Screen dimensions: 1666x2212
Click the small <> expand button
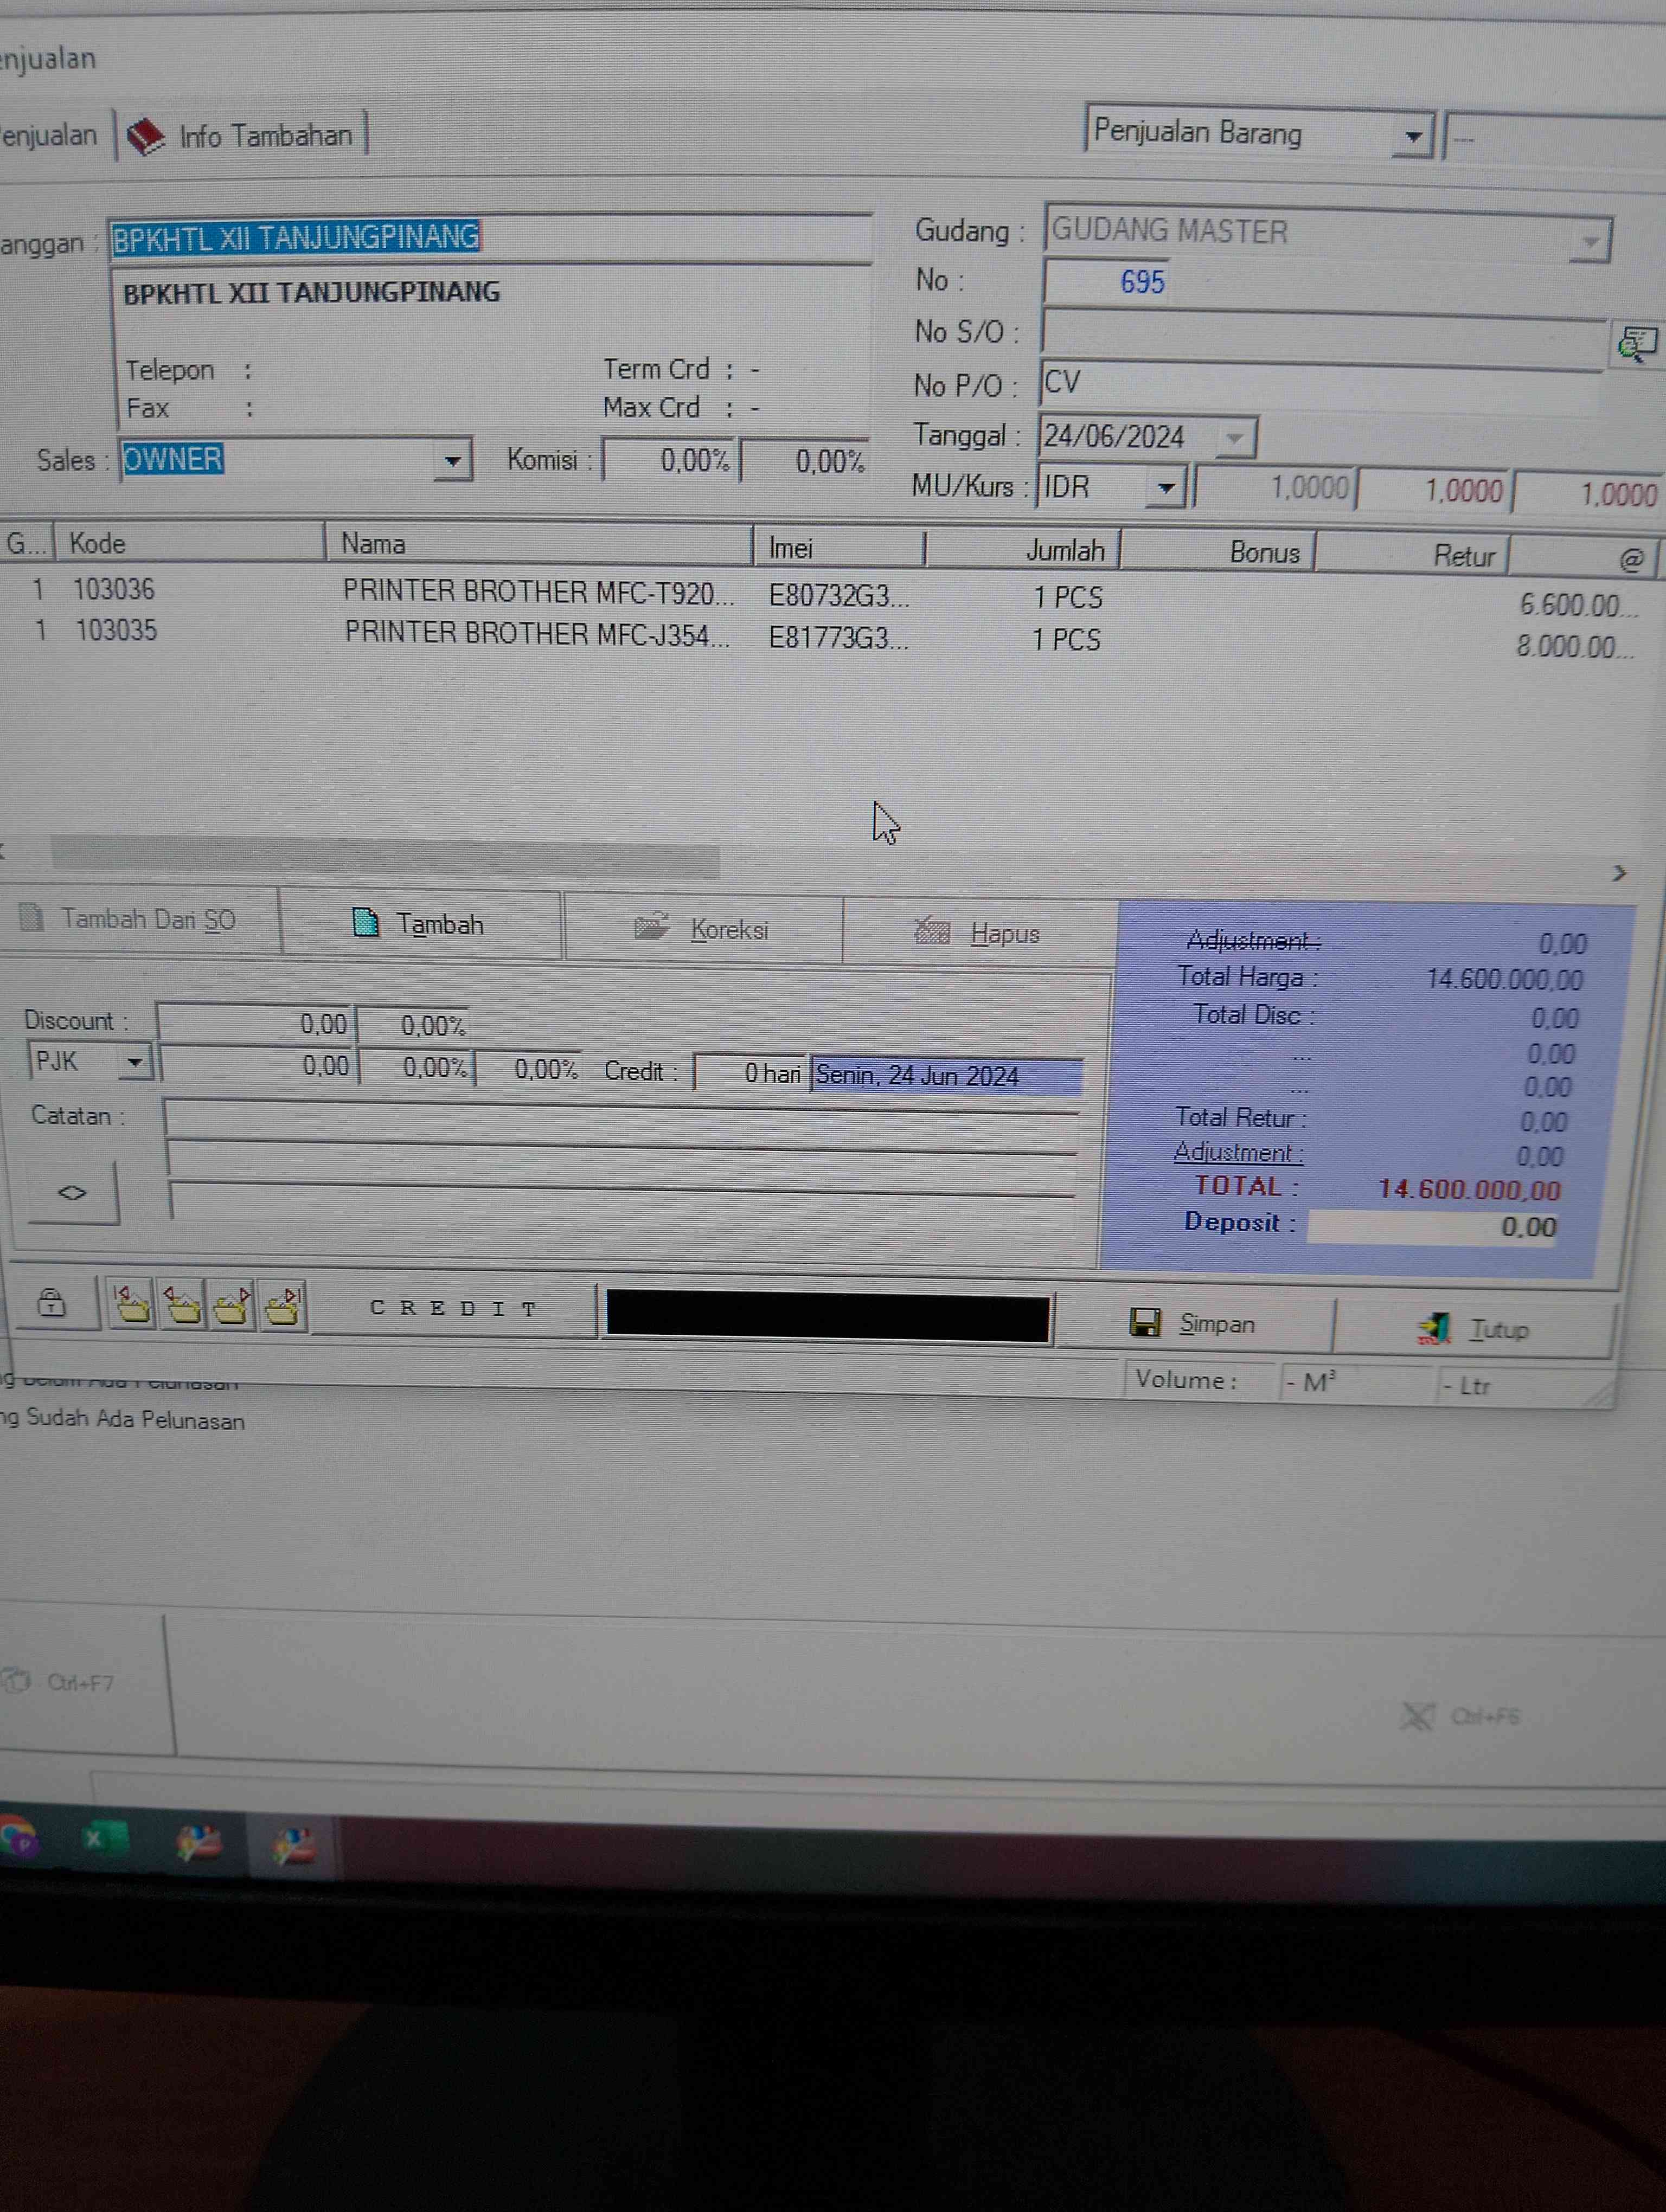click(72, 1192)
